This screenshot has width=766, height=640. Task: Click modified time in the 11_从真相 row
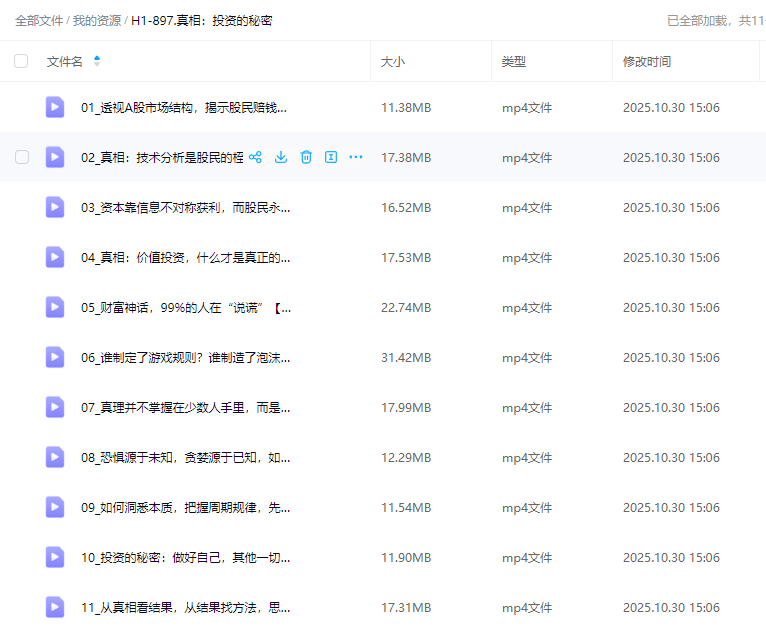pyautogui.click(x=671, y=607)
